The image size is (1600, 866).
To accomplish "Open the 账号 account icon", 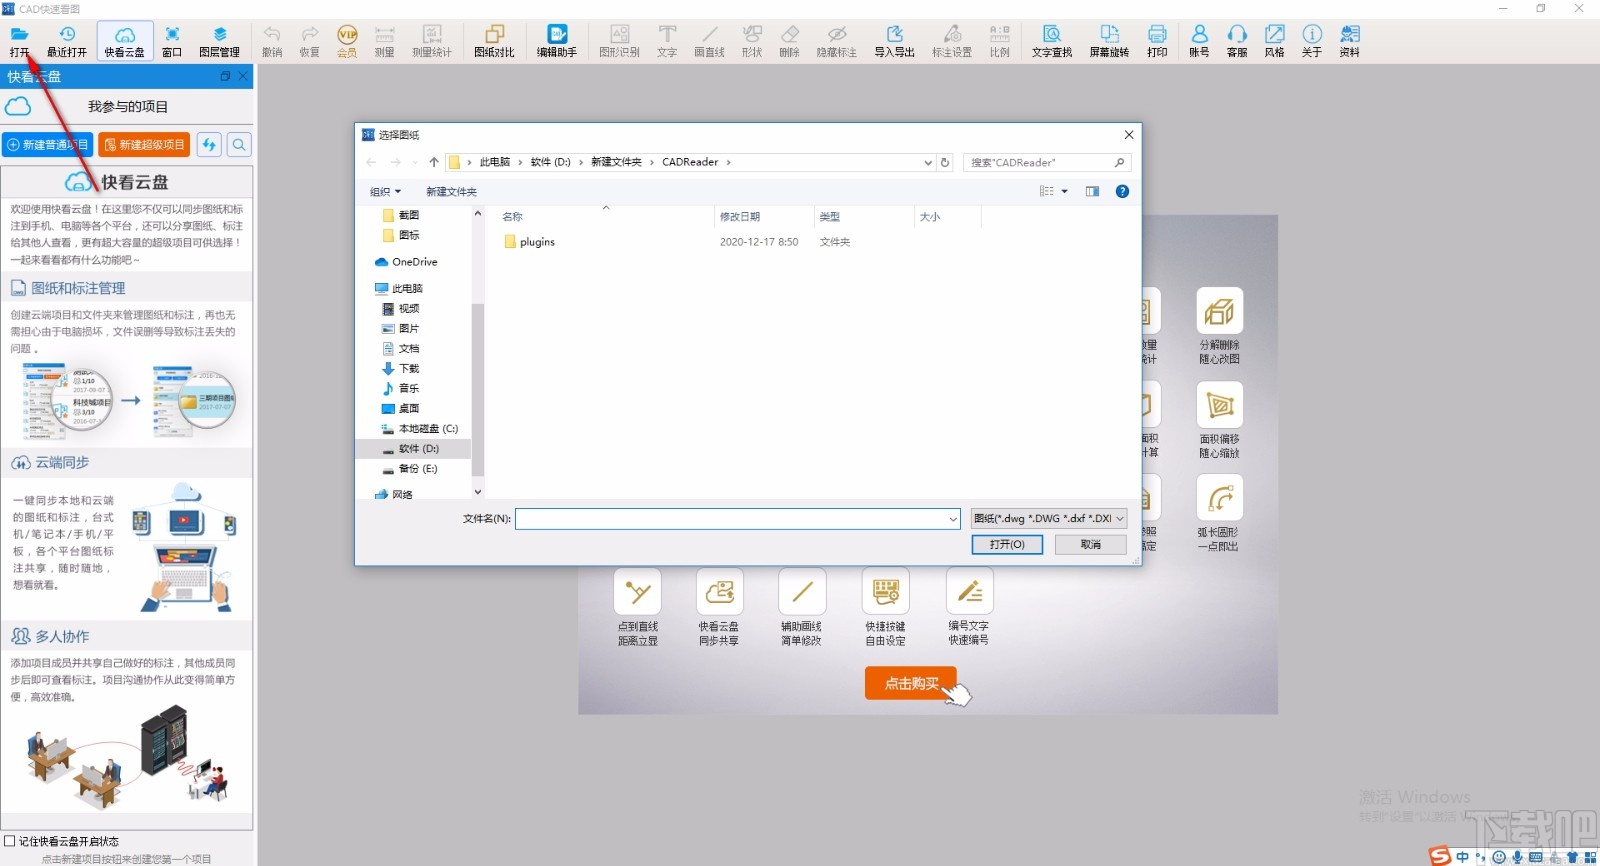I will point(1199,40).
